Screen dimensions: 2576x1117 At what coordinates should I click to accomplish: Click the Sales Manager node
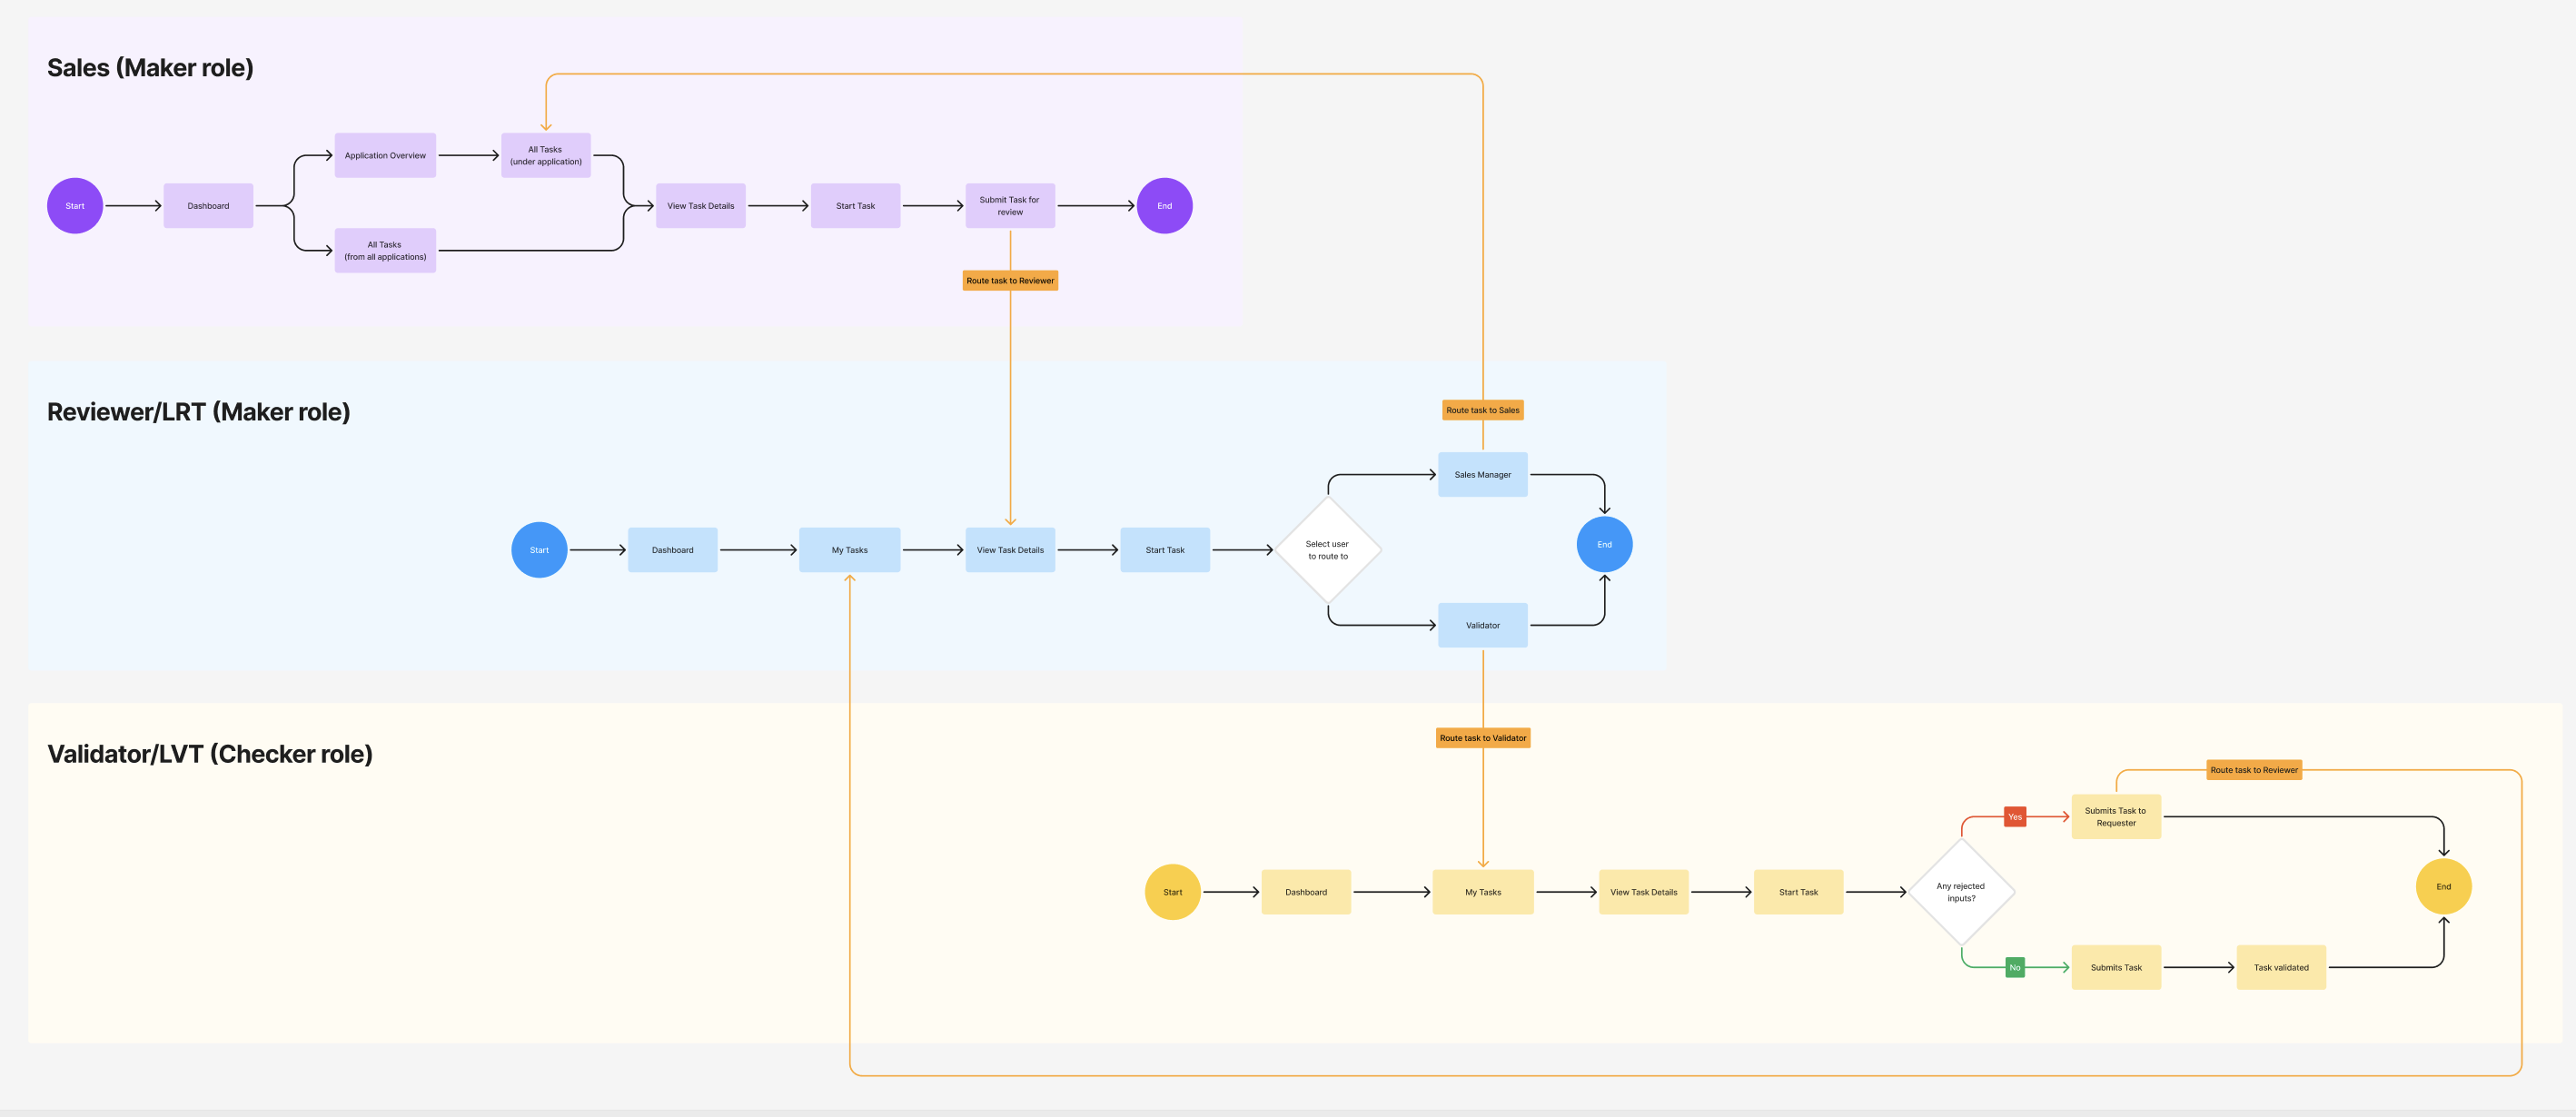pos(1482,475)
